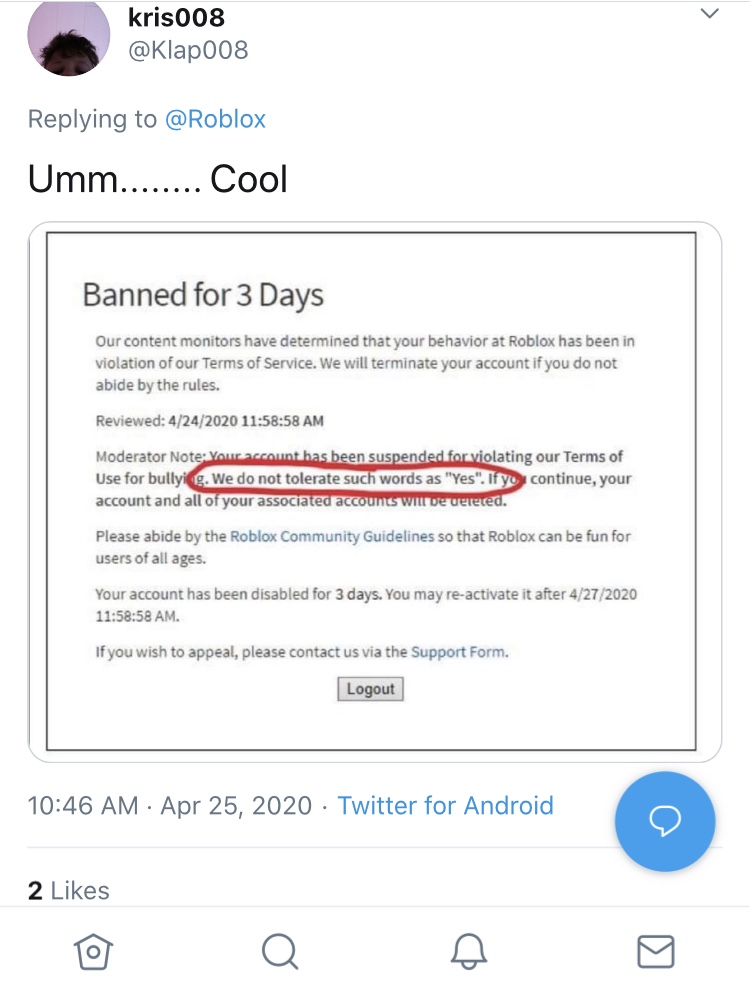Image resolution: width=750 pixels, height=984 pixels.
Task: Expand the tweet options chevron
Action: [x=709, y=14]
